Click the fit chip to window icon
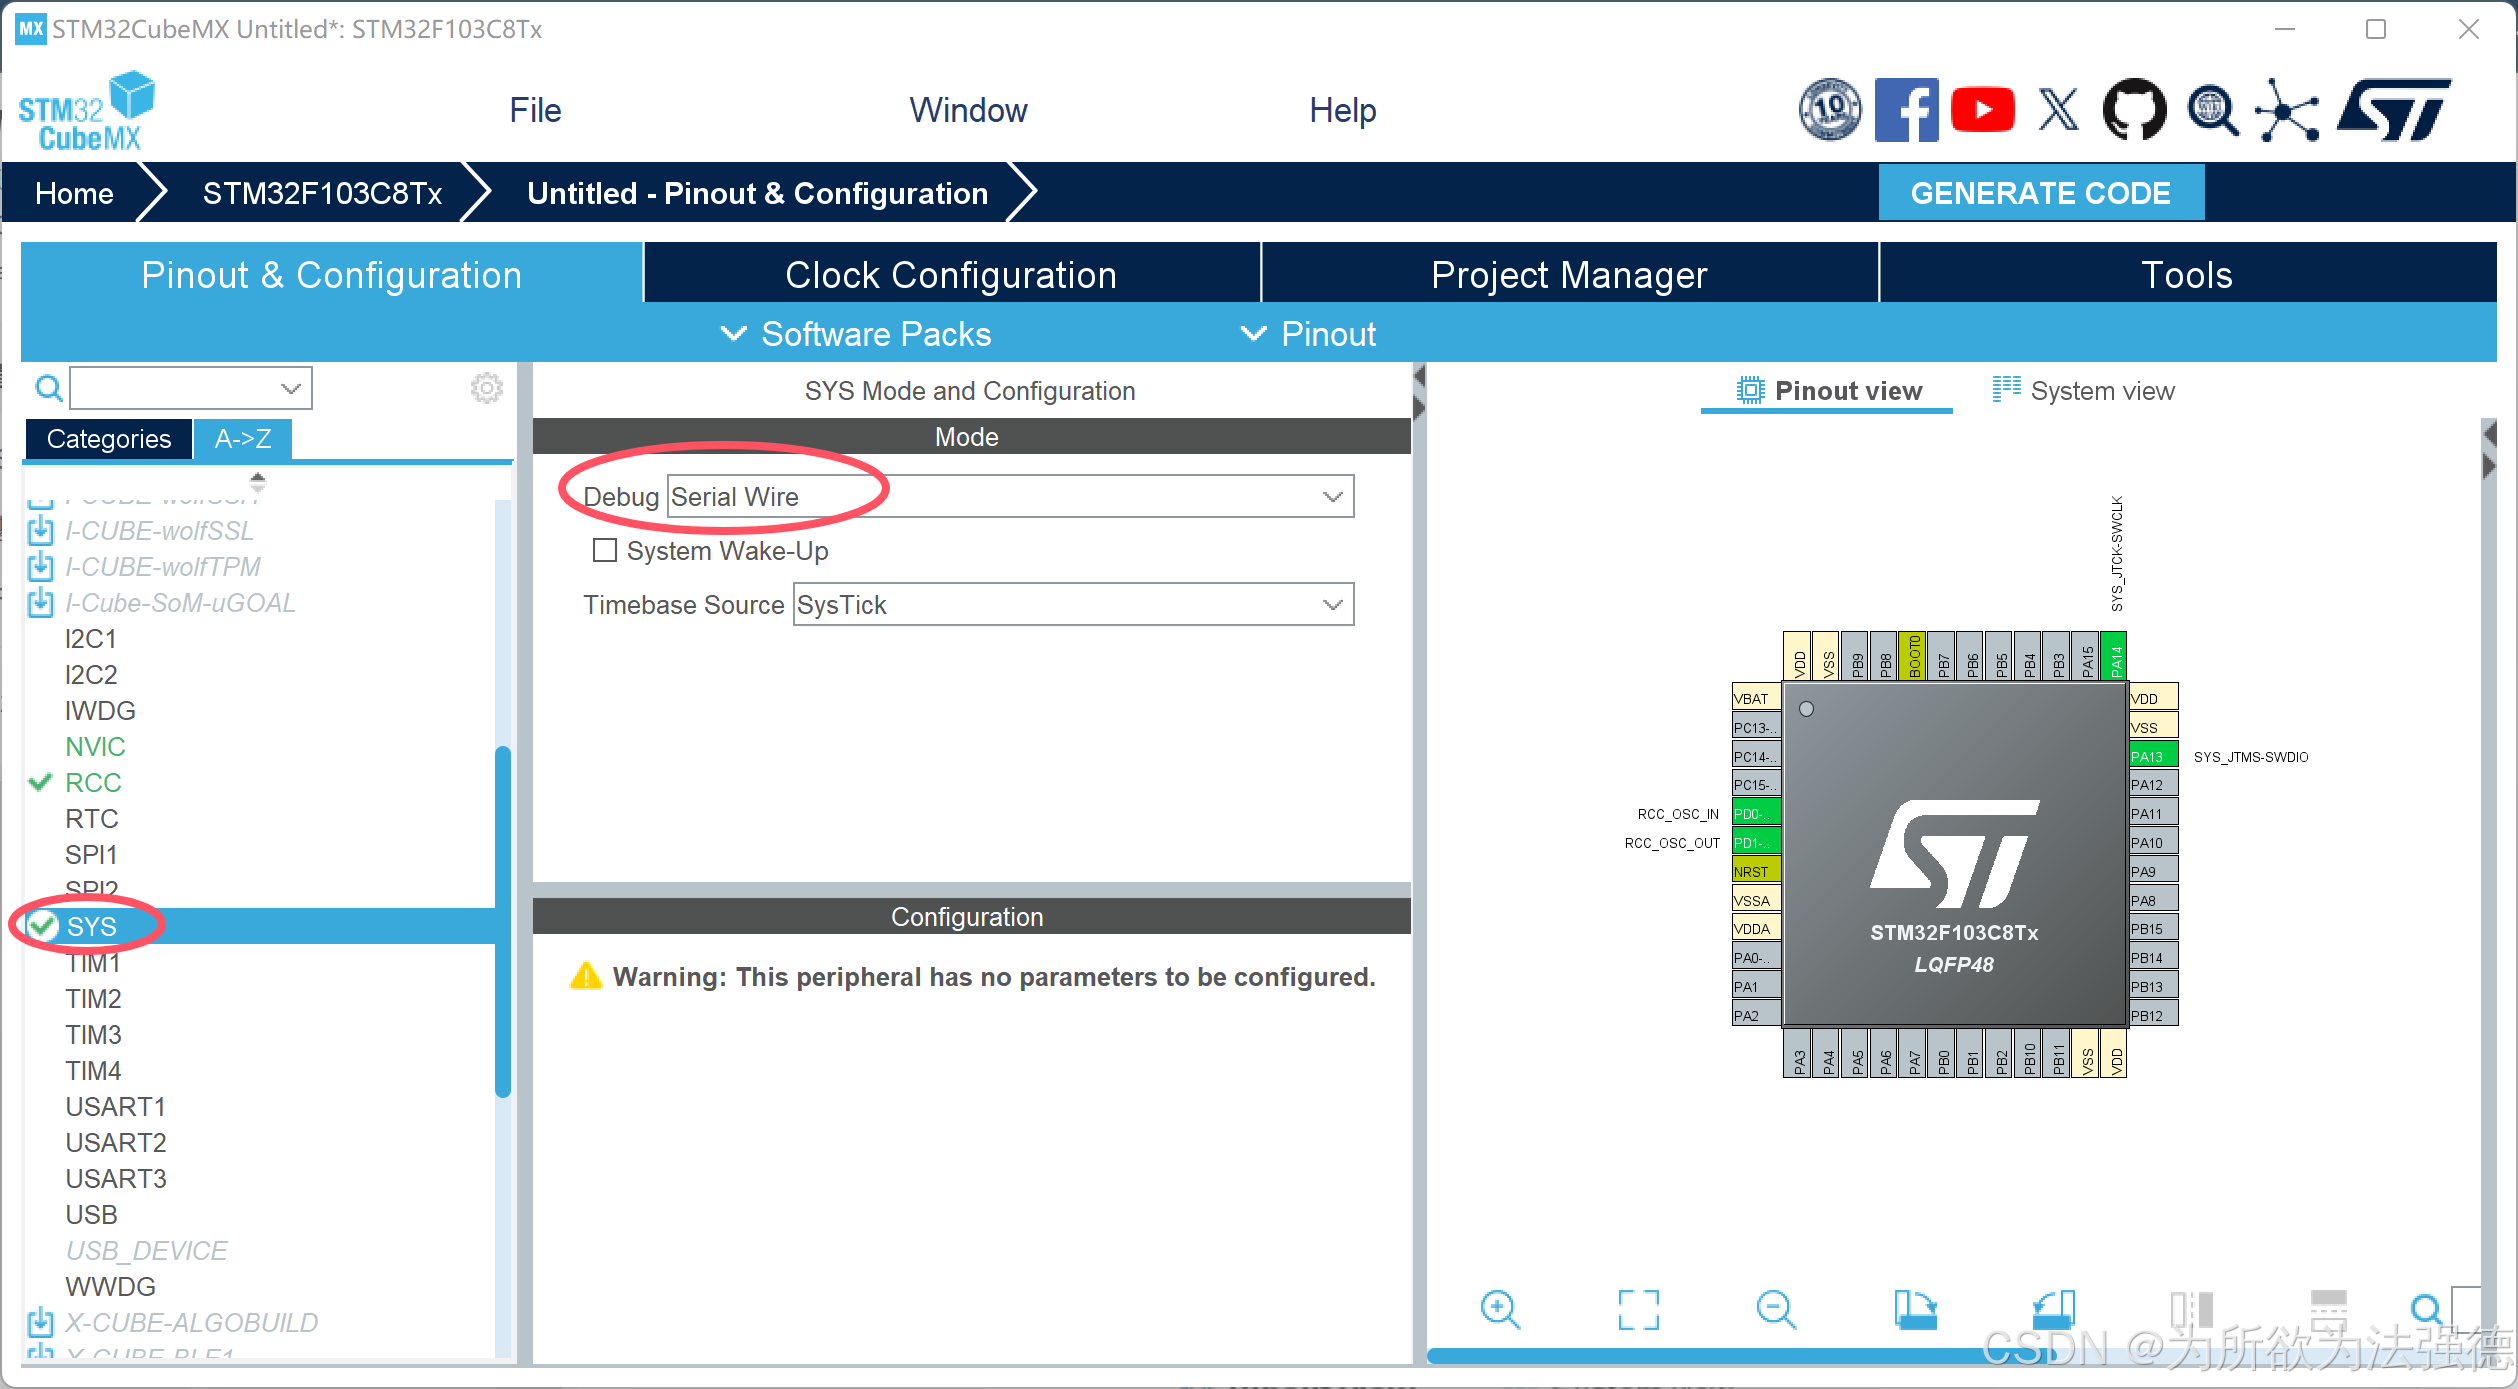2518x1389 pixels. (x=1638, y=1308)
